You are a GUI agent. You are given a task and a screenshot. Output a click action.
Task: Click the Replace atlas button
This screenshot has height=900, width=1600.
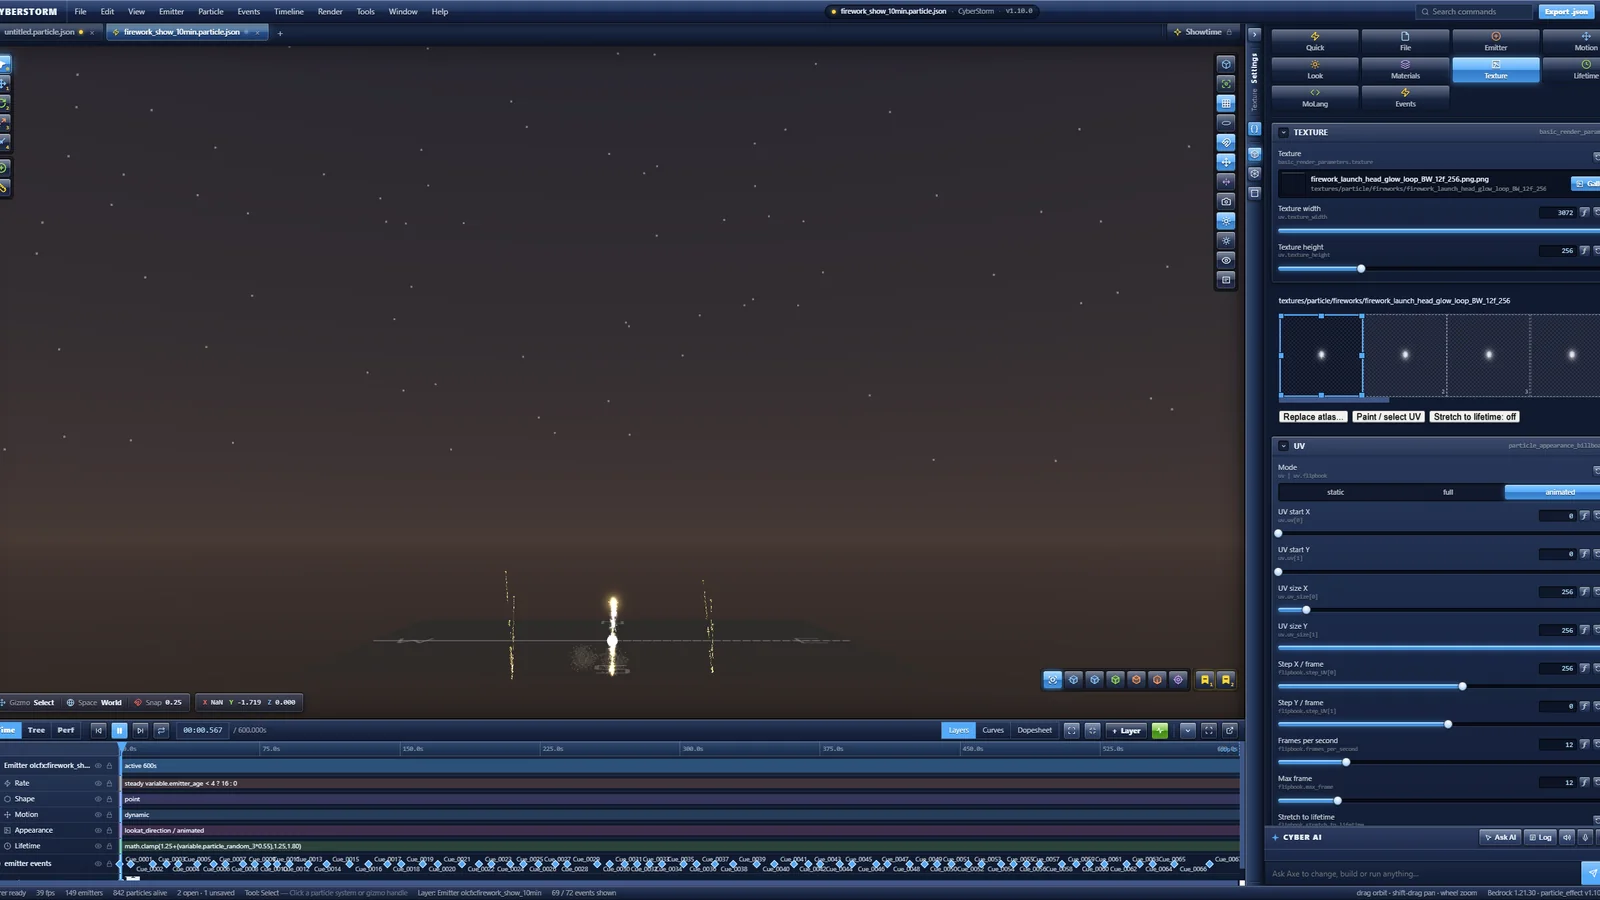(1314, 417)
